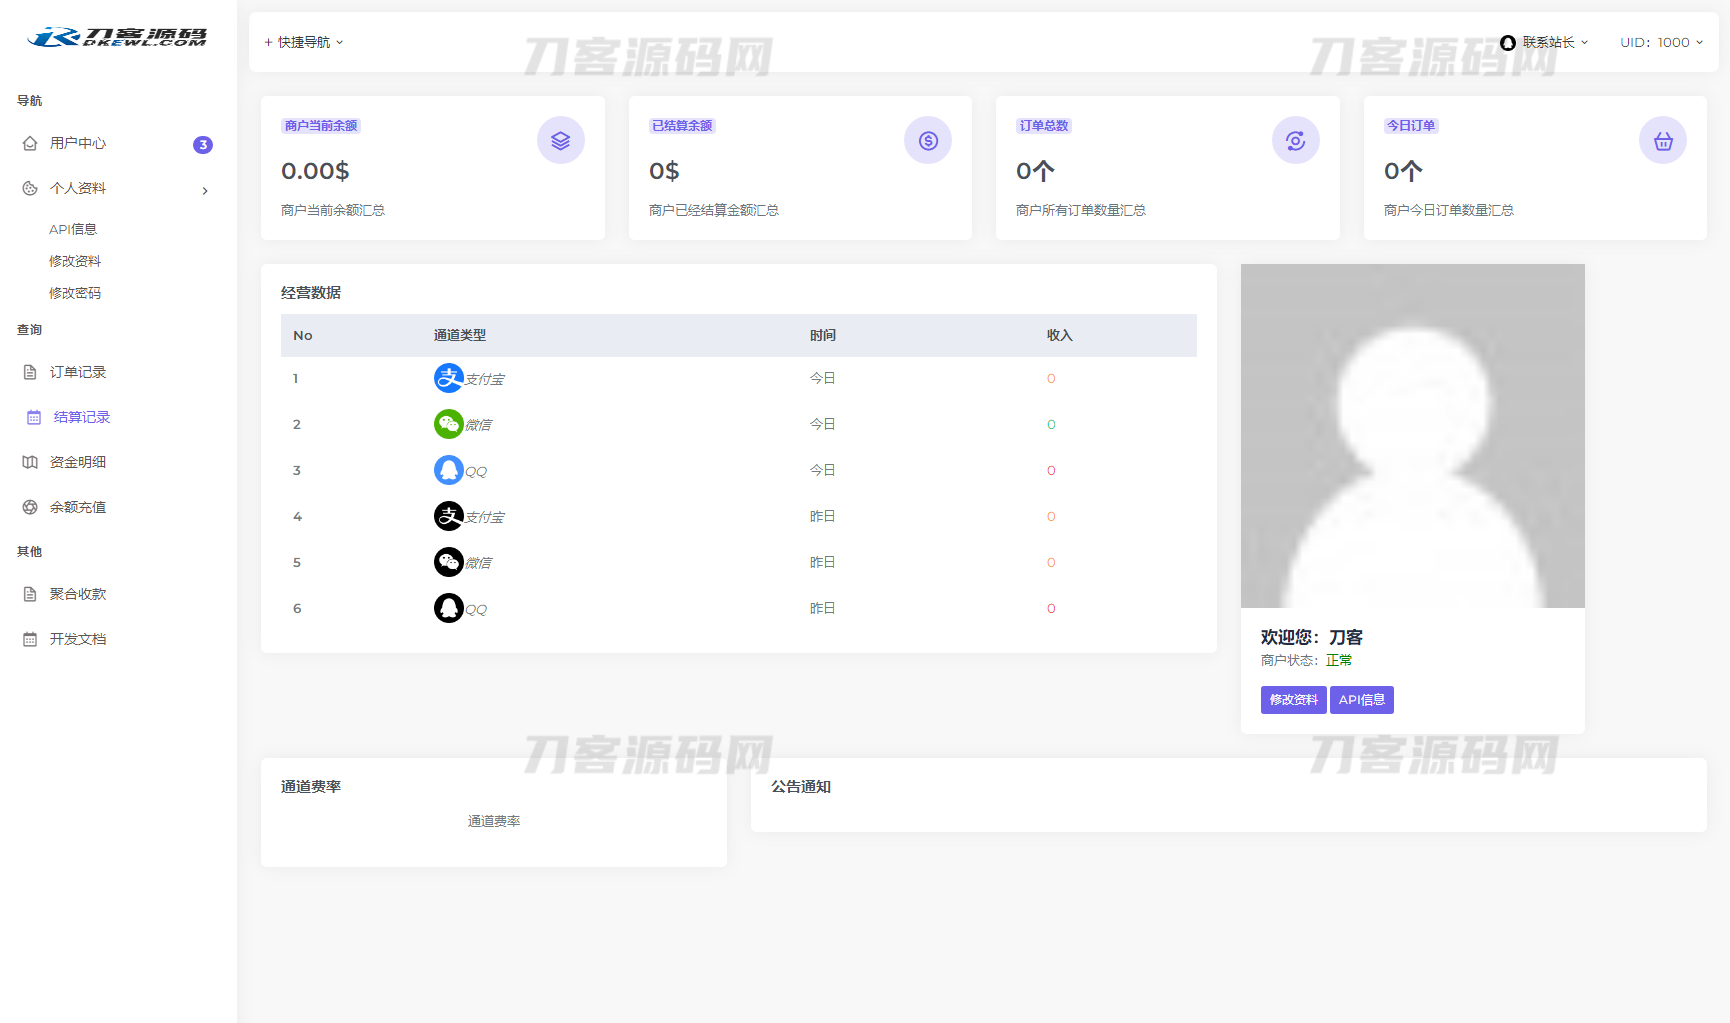1730x1023 pixels.
Task: Open 结算记录 in the sidebar
Action: coord(82,417)
